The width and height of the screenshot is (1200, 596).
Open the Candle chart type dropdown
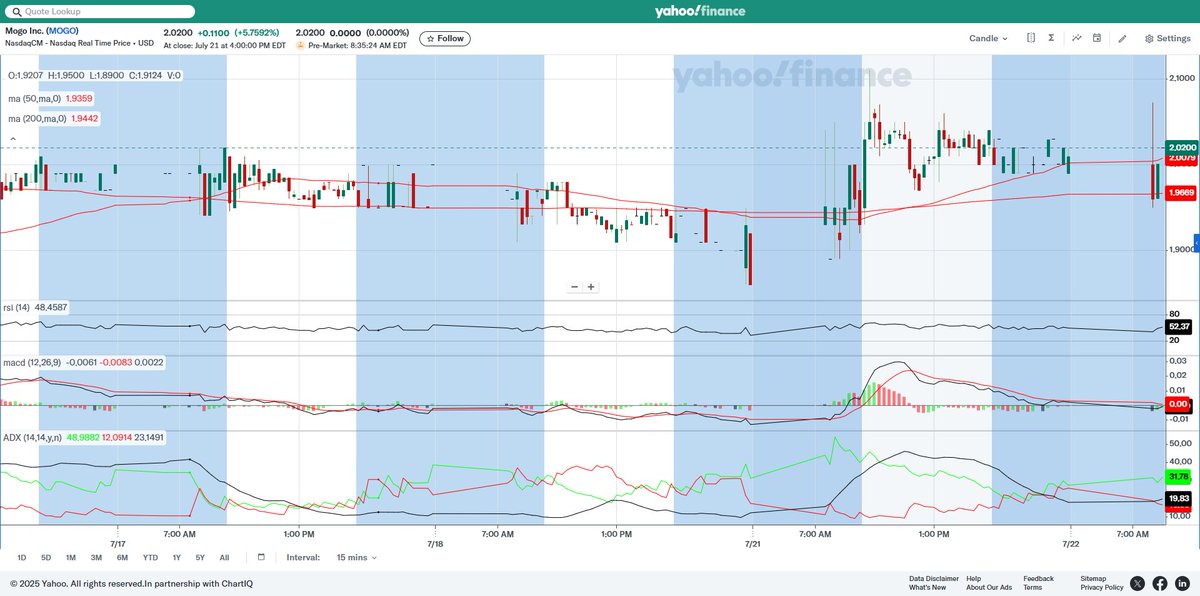tap(988, 38)
